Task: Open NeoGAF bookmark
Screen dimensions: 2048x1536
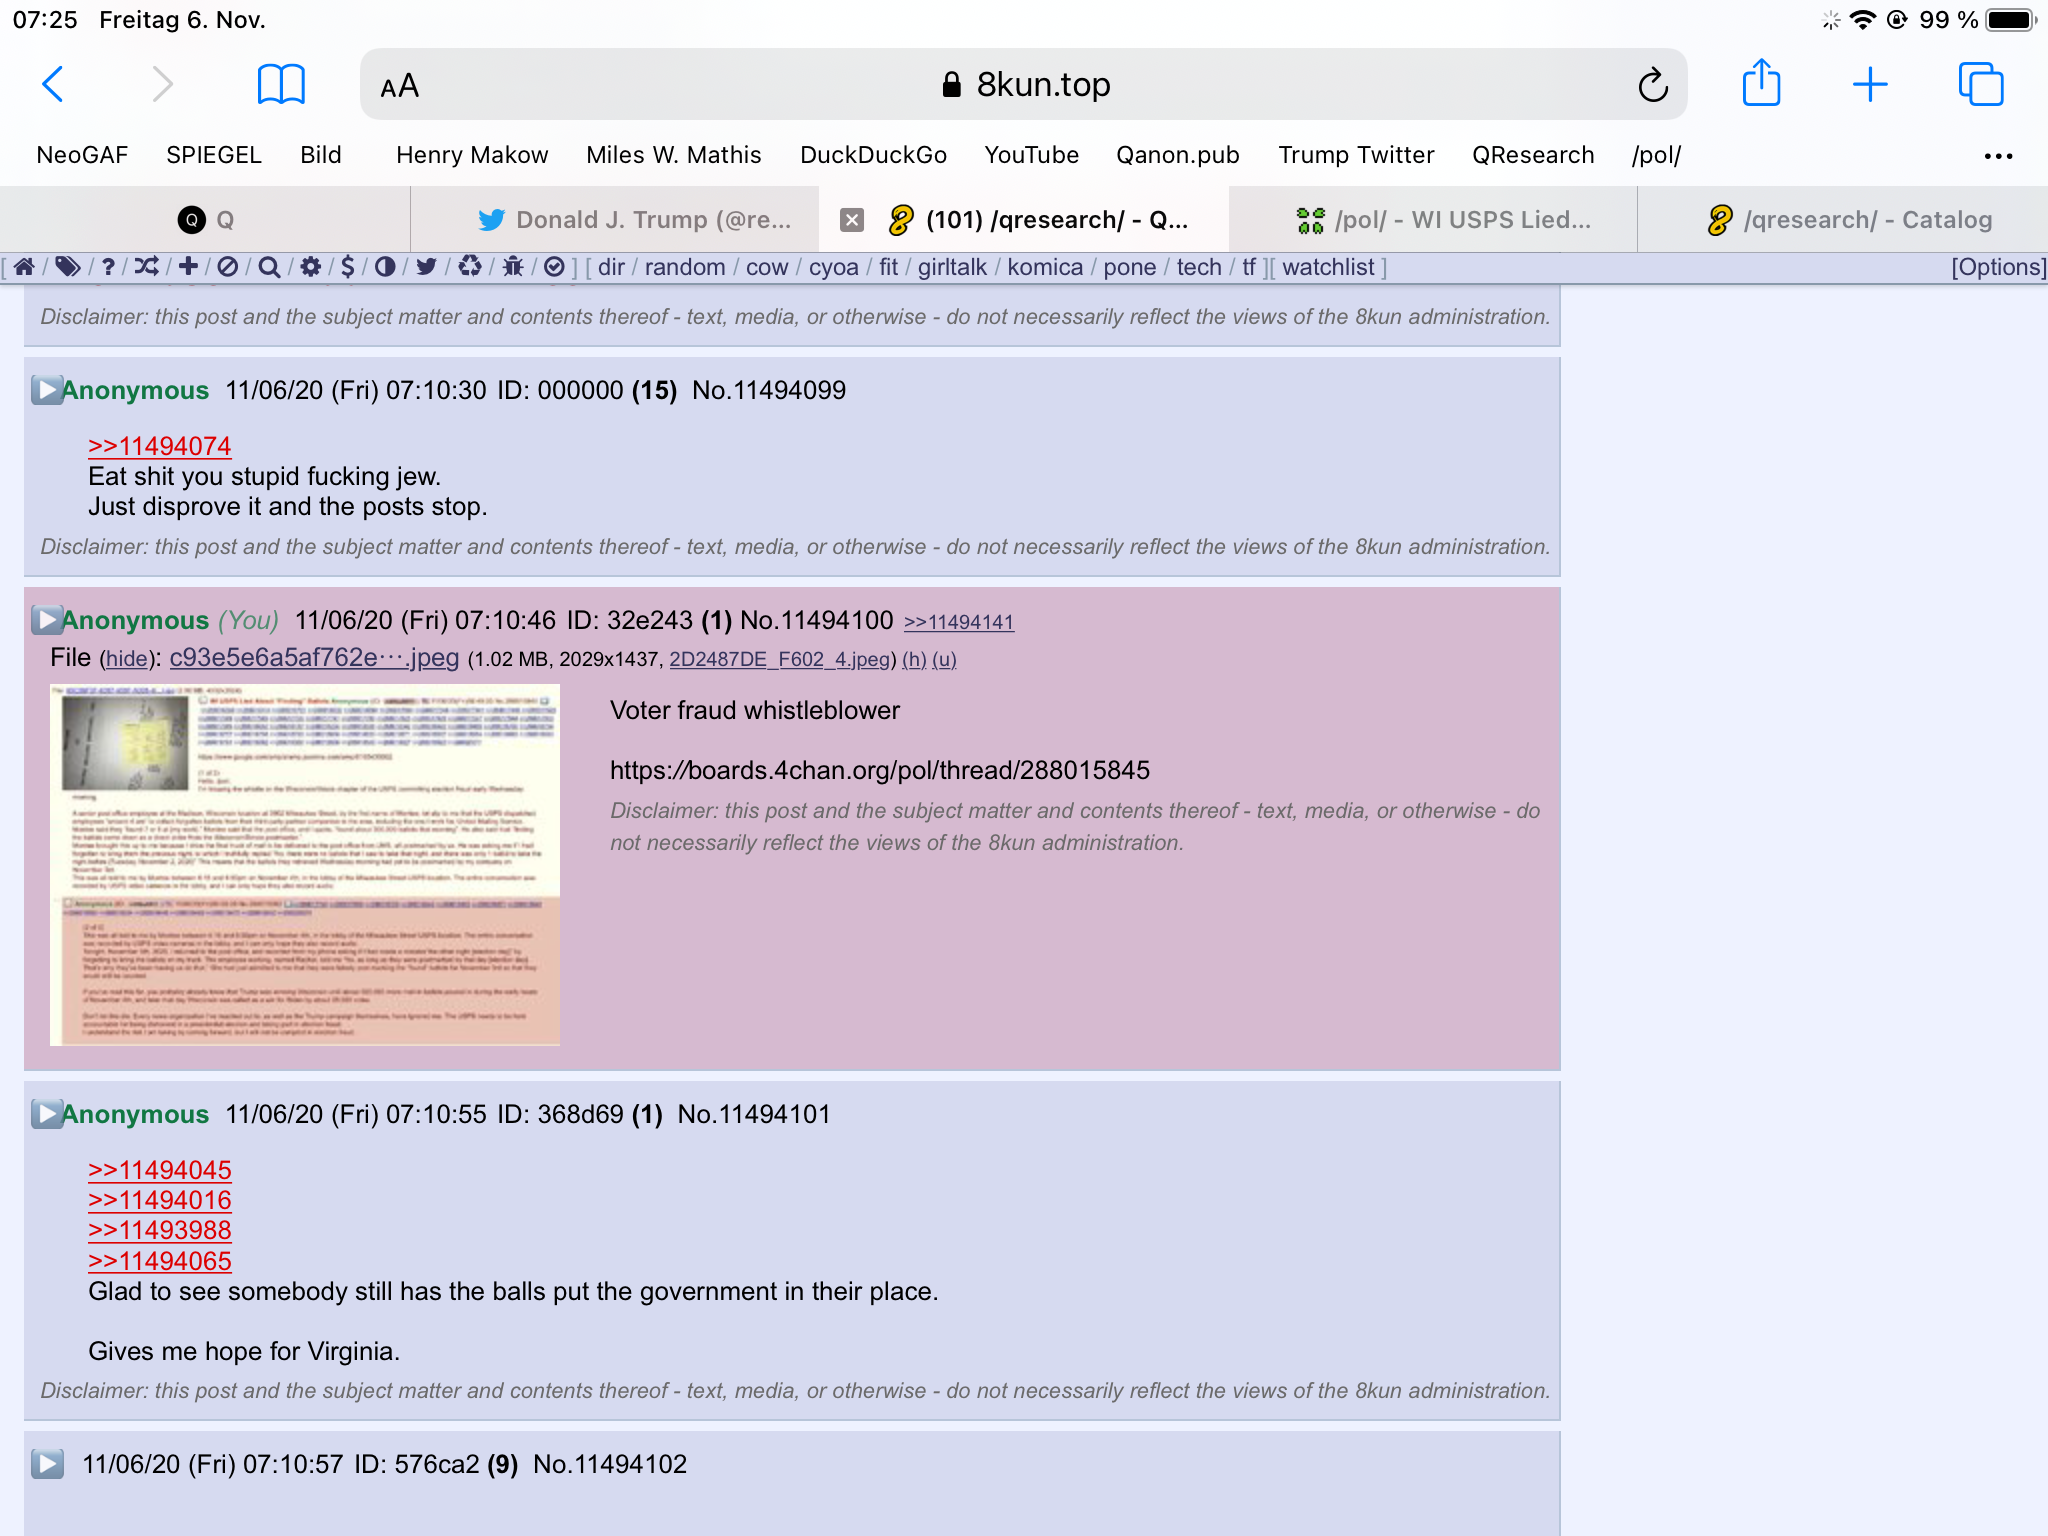Action: tap(82, 155)
